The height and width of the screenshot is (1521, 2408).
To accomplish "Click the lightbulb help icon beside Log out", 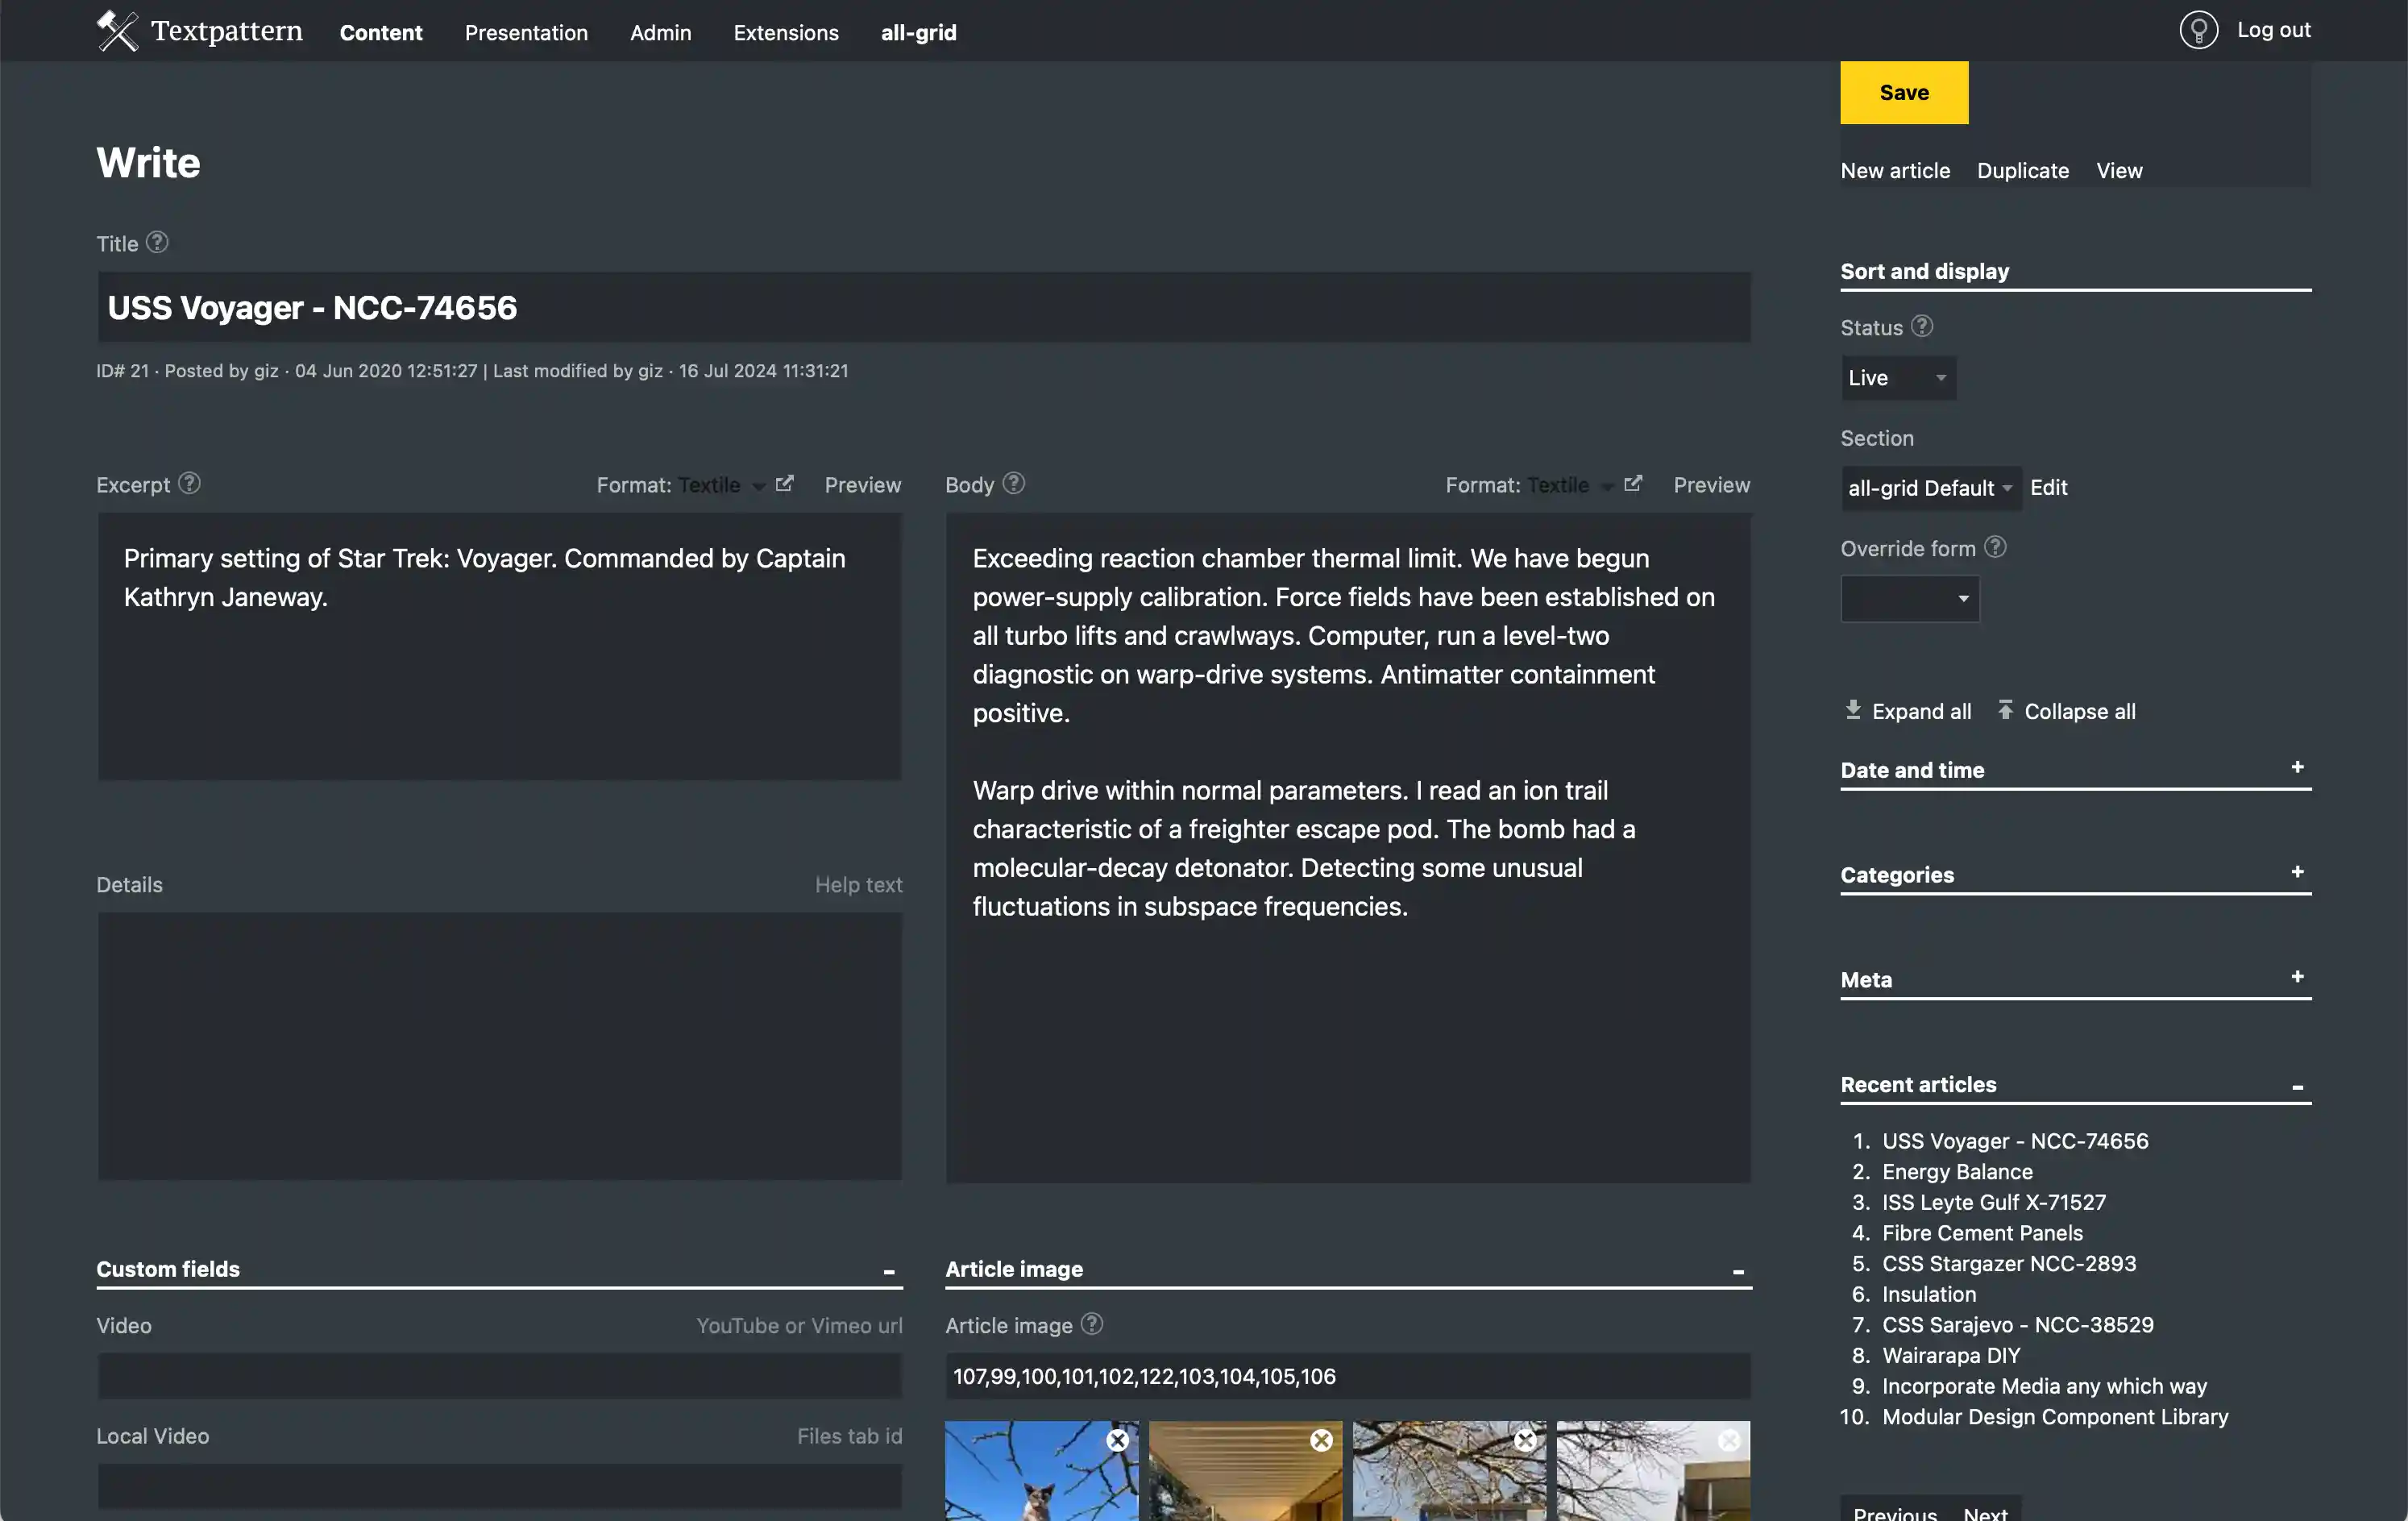I will [2198, 30].
